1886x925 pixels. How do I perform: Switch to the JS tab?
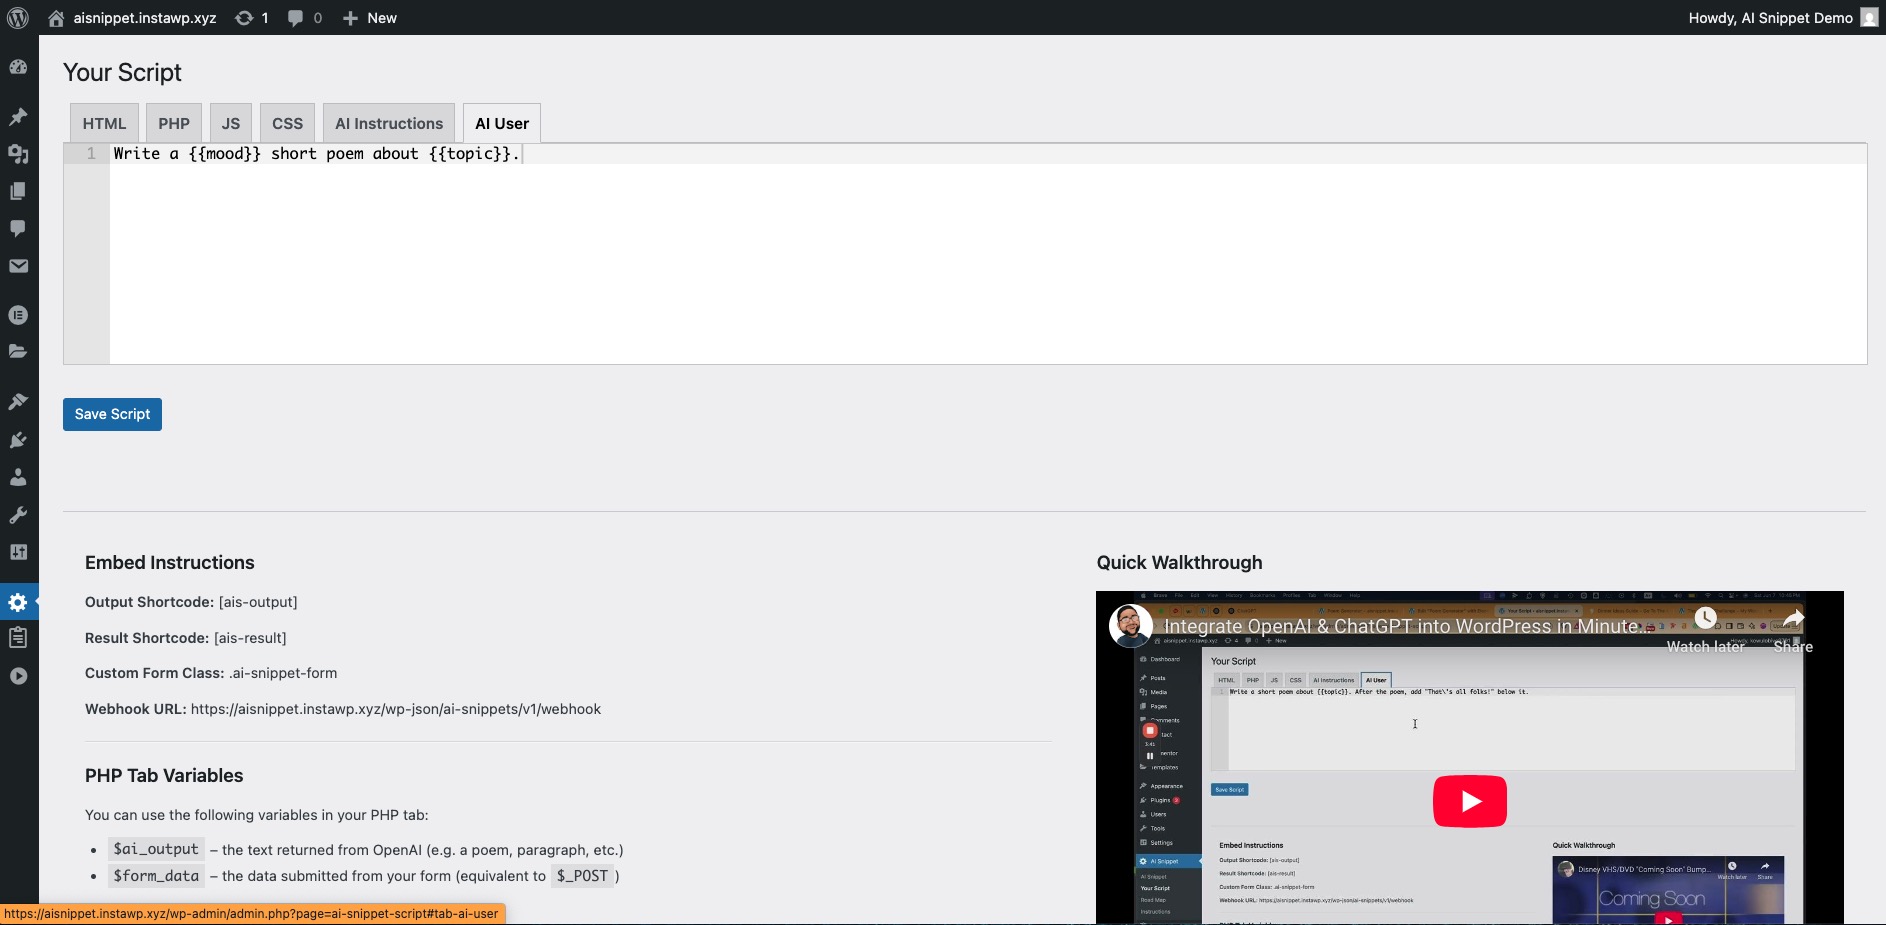click(231, 123)
